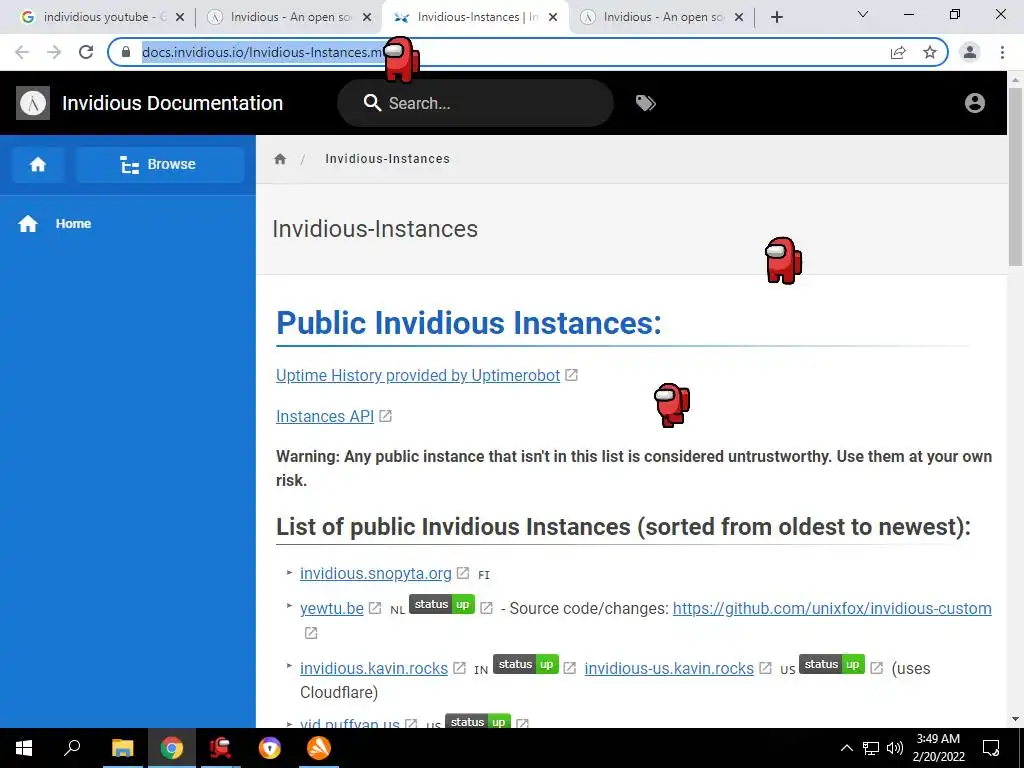
Task: Open the tags browser icon
Action: (645, 103)
